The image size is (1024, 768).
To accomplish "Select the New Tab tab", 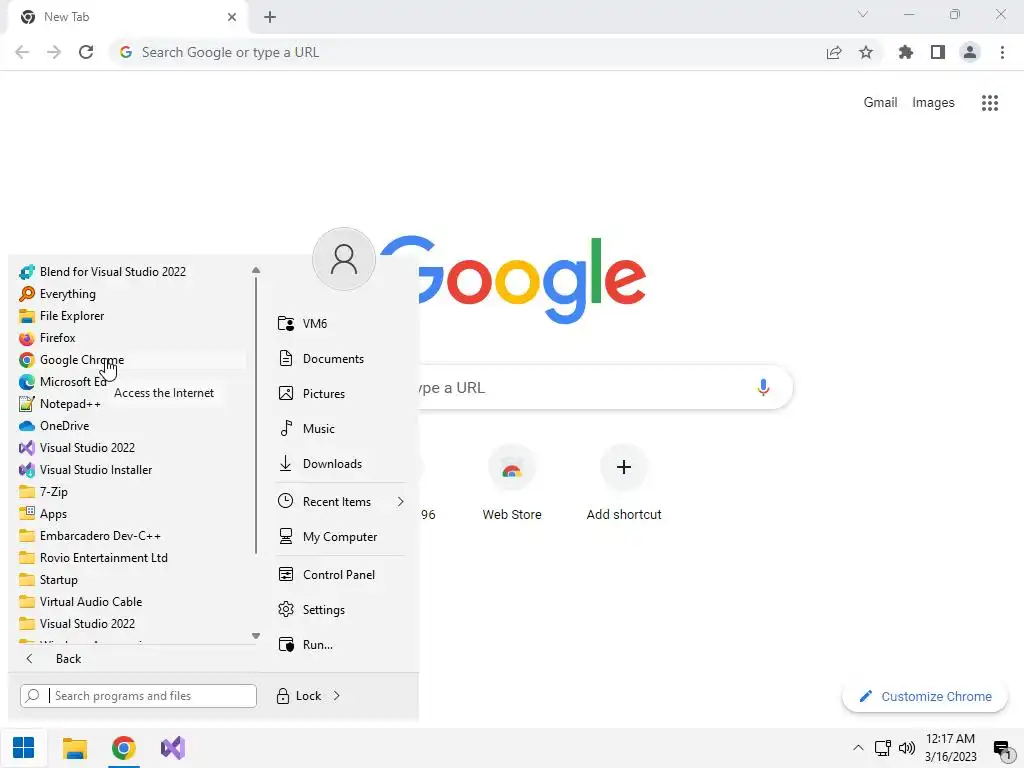I will (x=127, y=18).
